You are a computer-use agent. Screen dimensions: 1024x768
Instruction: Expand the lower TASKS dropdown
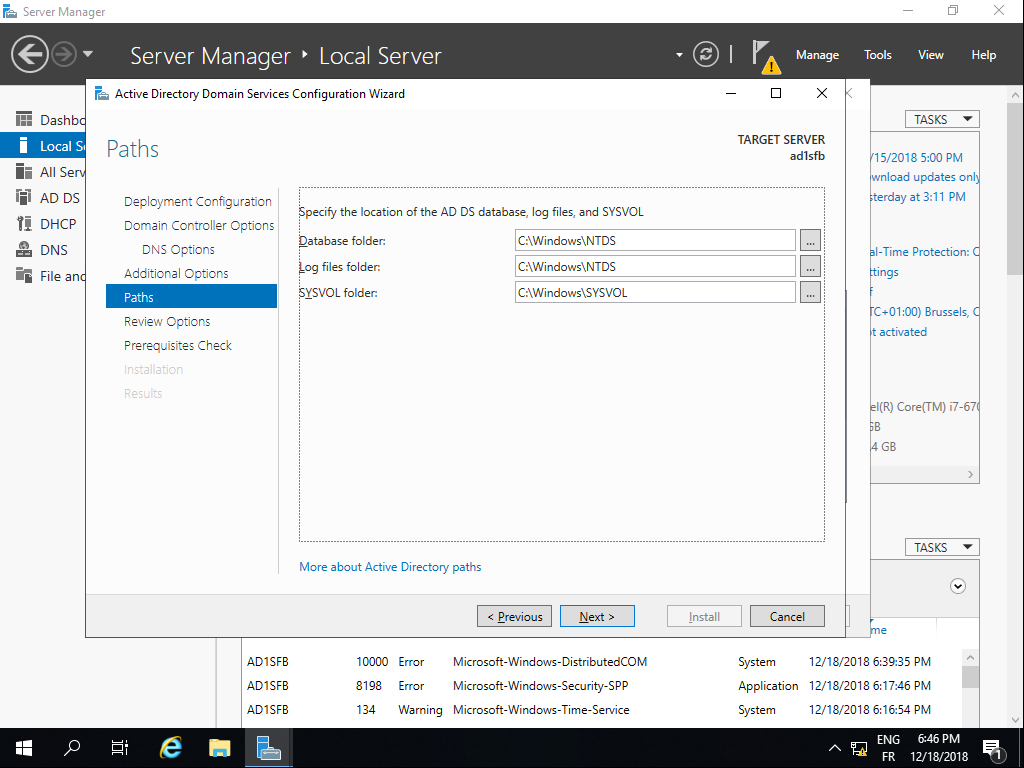pyautogui.click(x=942, y=547)
